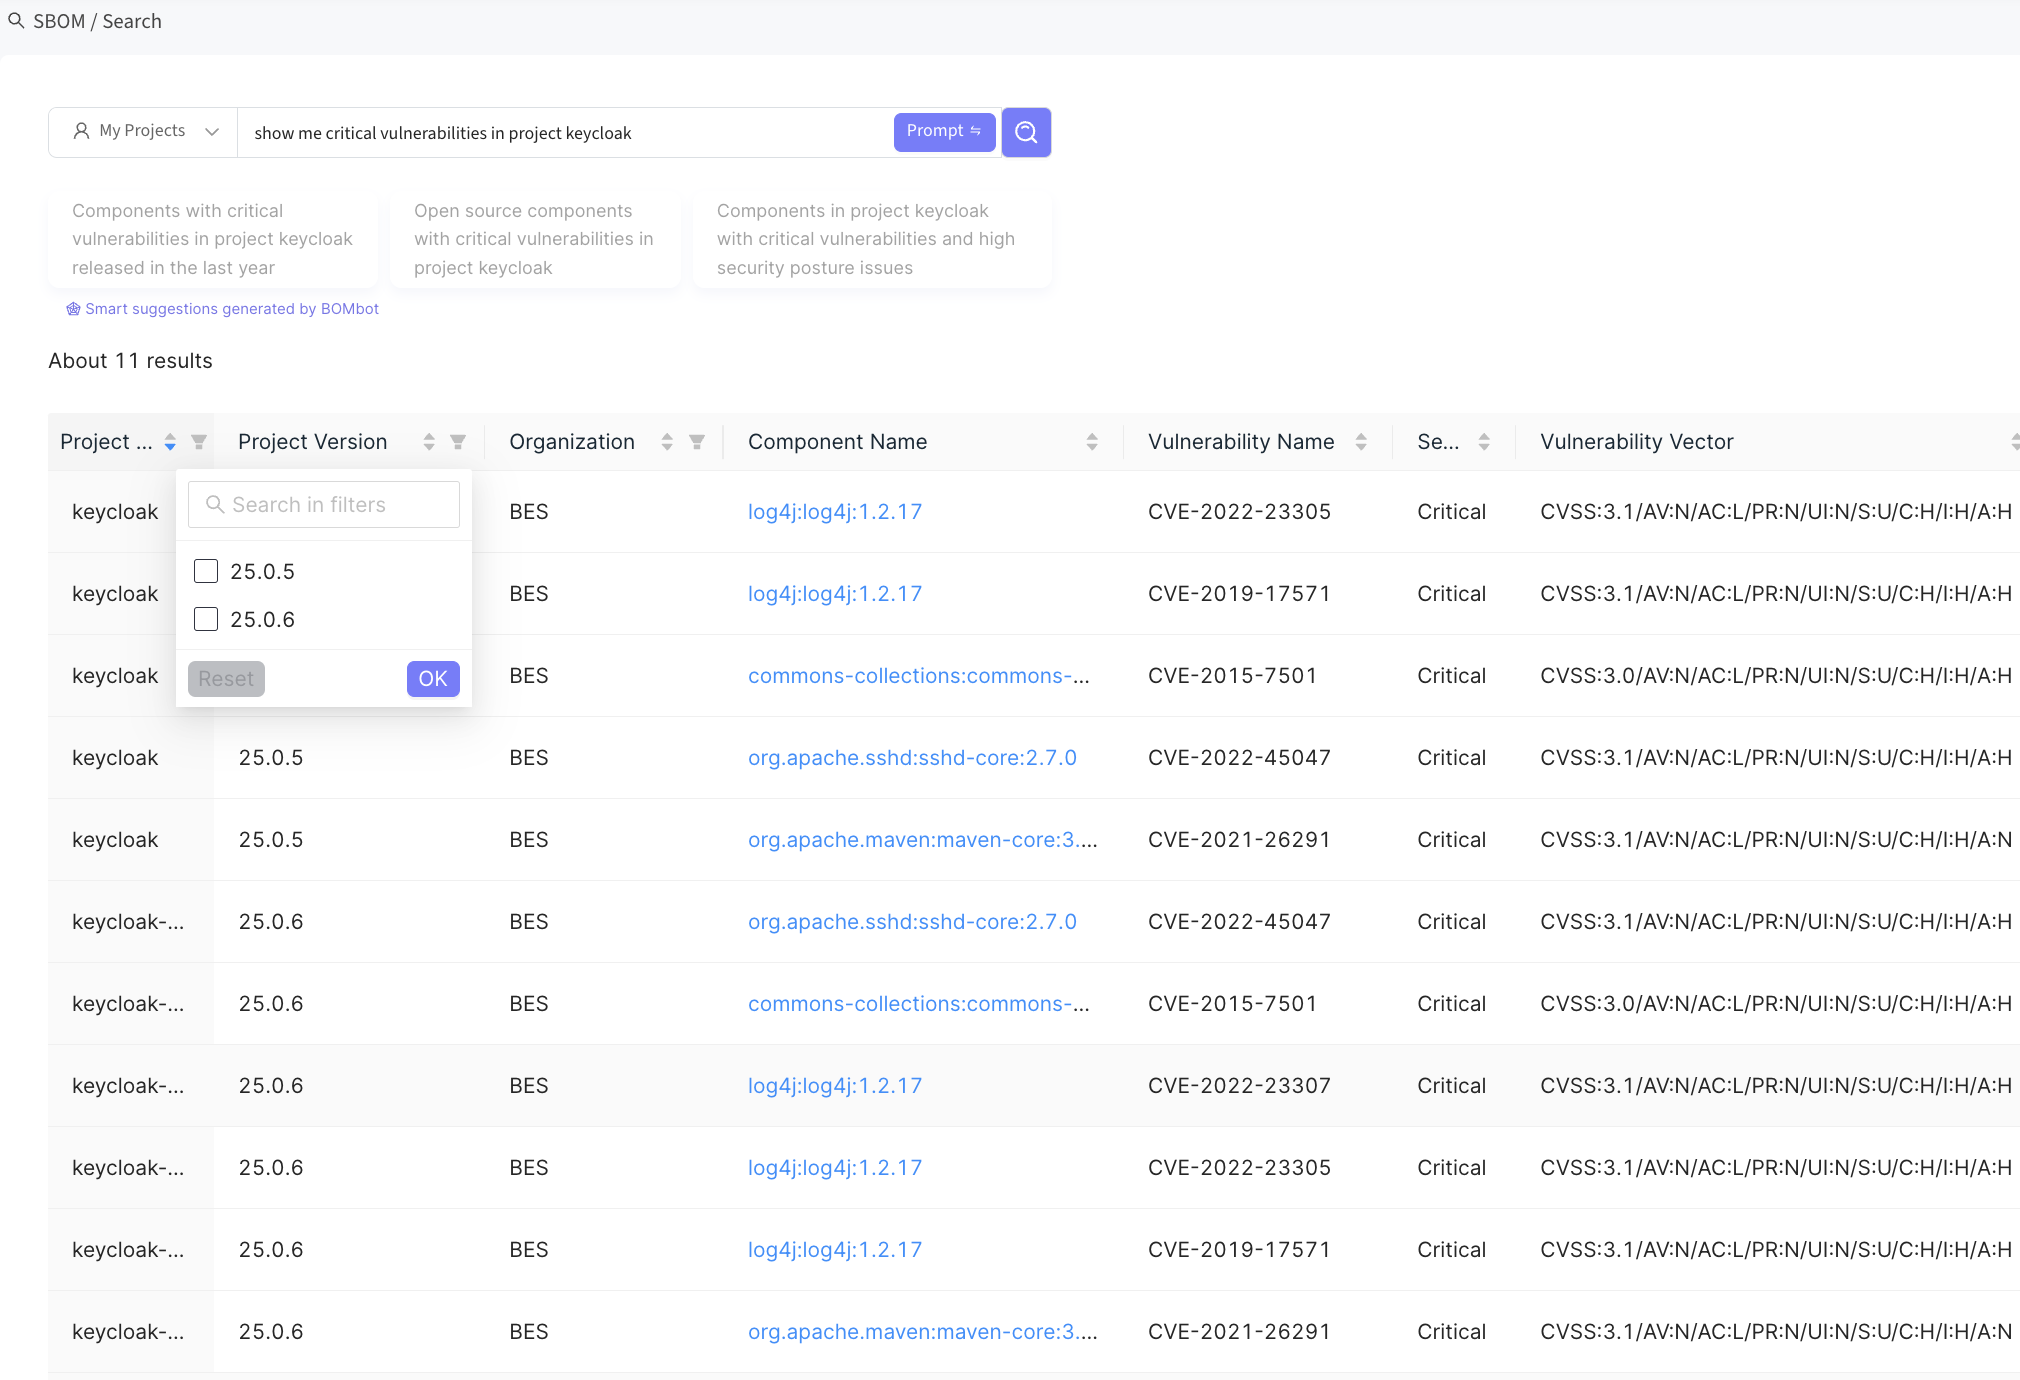
Task: Sort by Component Name column
Action: [1092, 442]
